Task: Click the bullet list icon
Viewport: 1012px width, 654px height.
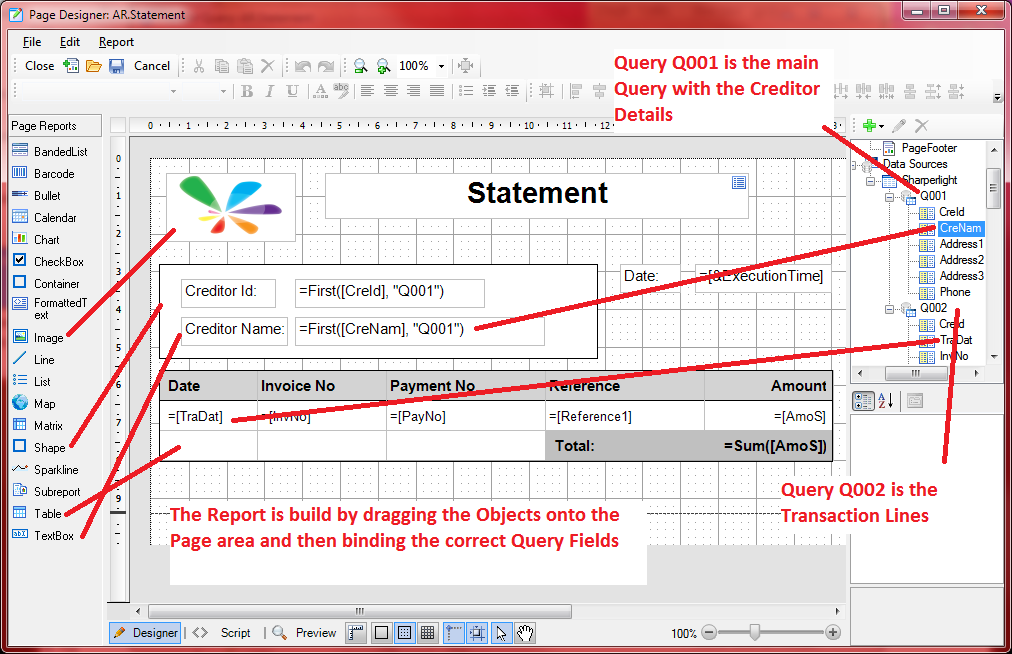Action: click(466, 91)
